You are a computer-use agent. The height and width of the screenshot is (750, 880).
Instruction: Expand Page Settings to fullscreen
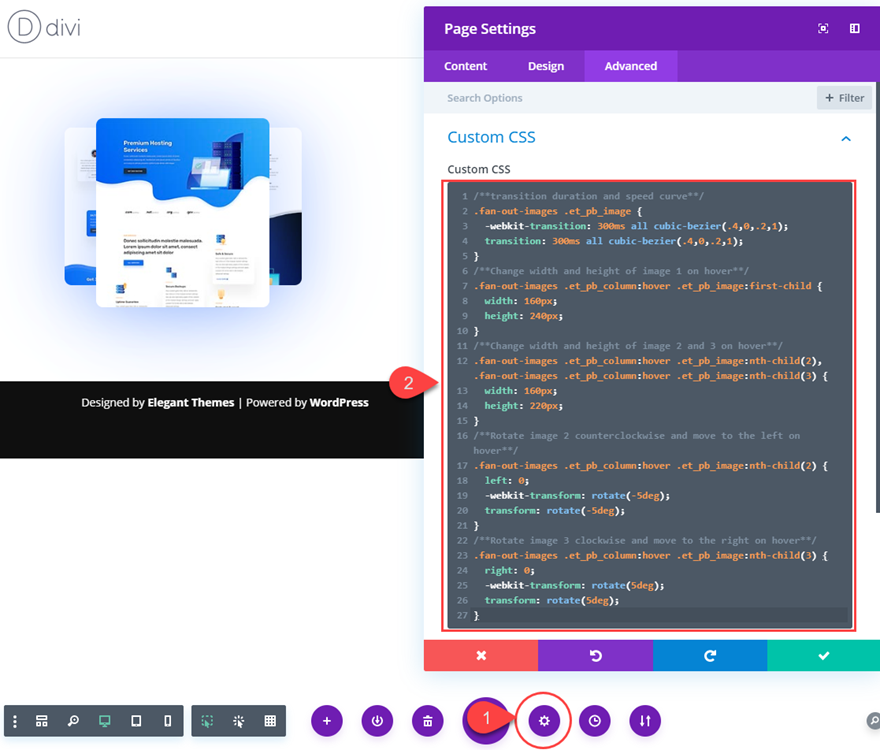823,29
